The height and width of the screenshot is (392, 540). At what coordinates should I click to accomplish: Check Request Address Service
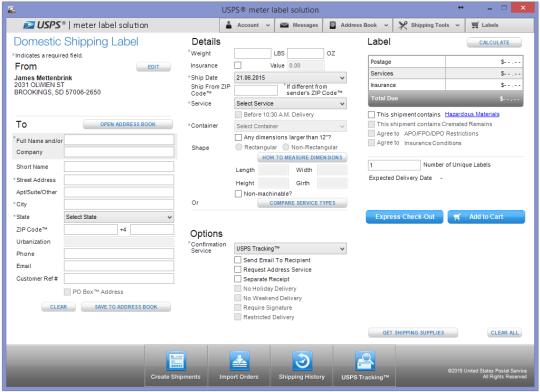pos(238,269)
